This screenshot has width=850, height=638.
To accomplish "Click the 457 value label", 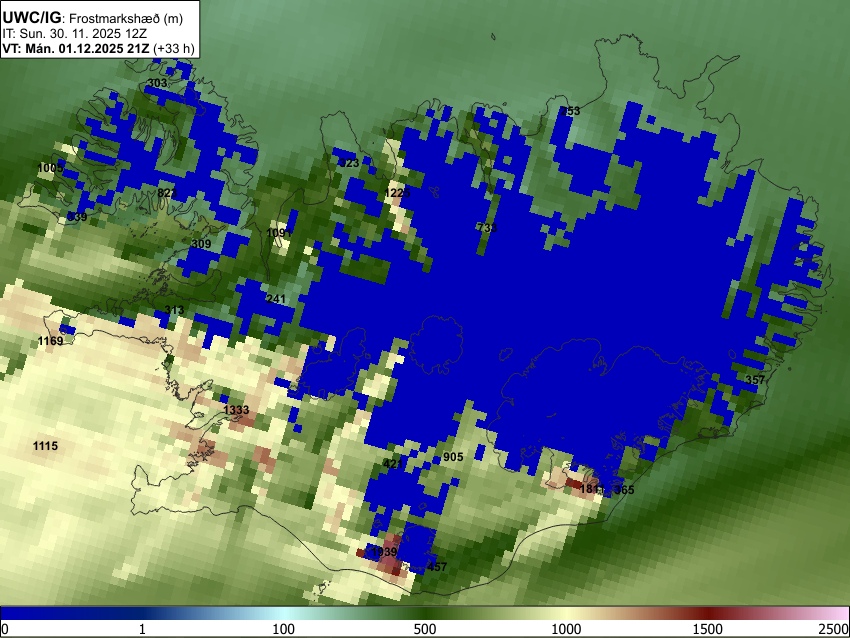I will pyautogui.click(x=437, y=567).
